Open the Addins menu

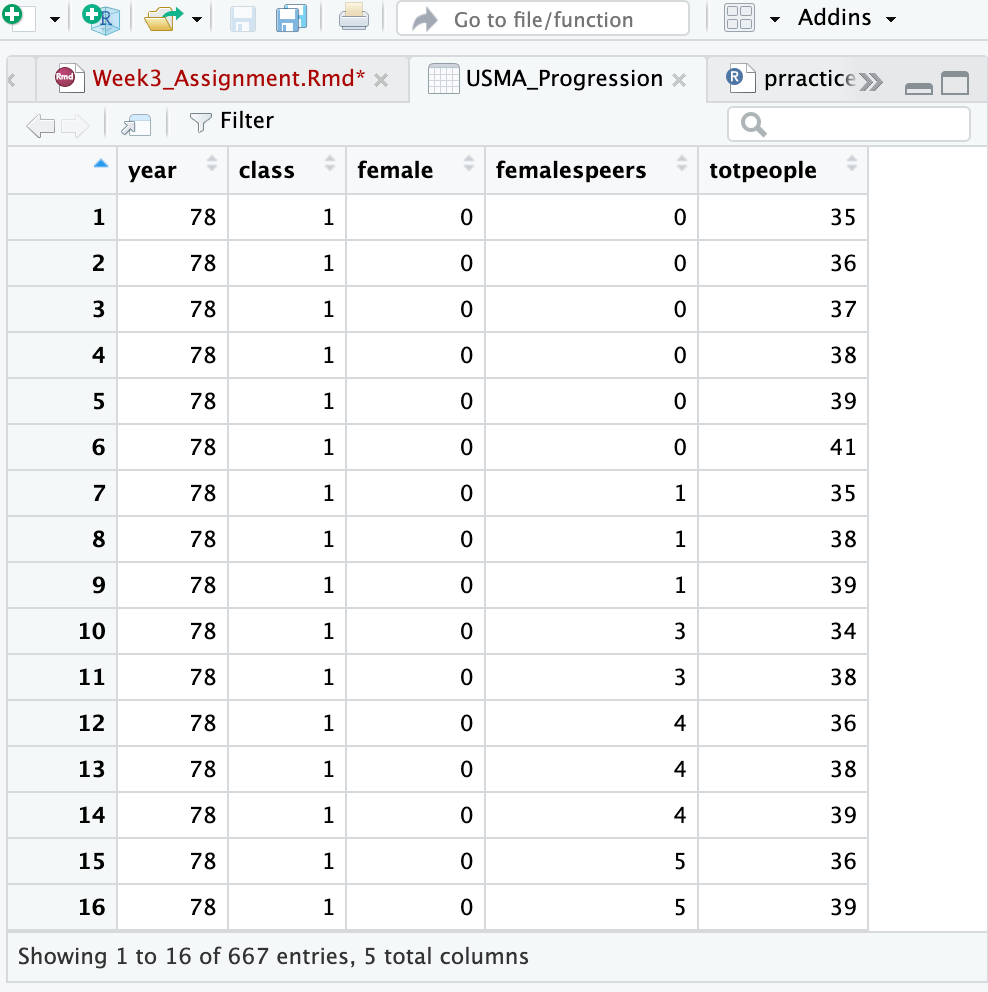(847, 18)
